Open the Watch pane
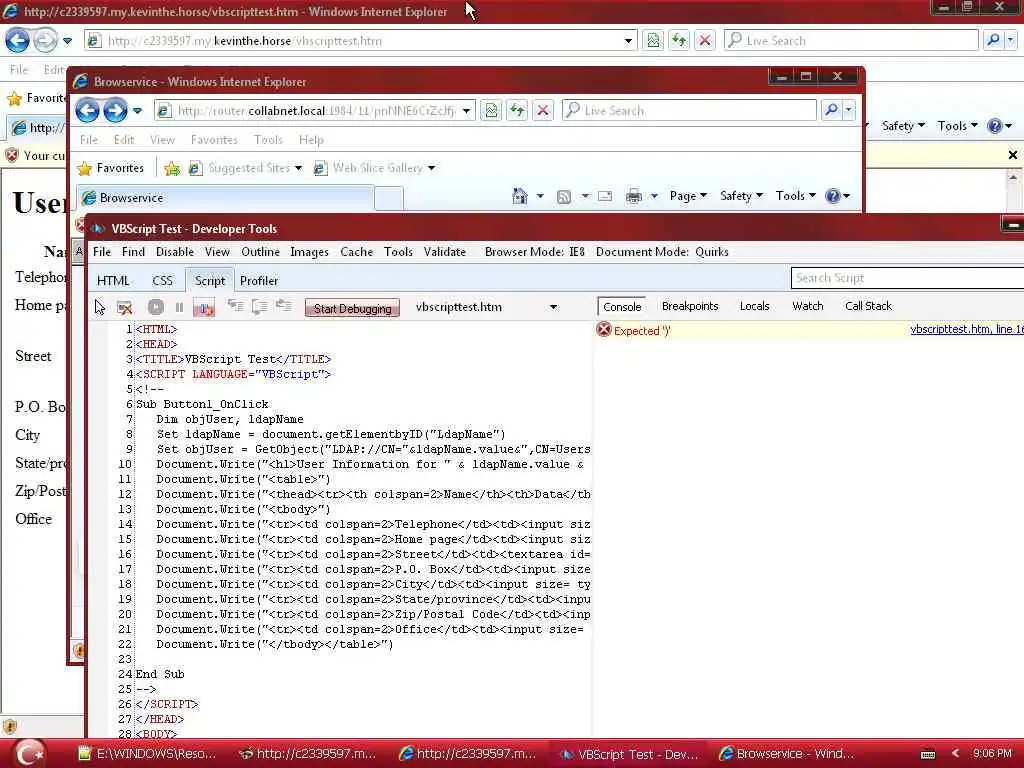 [807, 306]
